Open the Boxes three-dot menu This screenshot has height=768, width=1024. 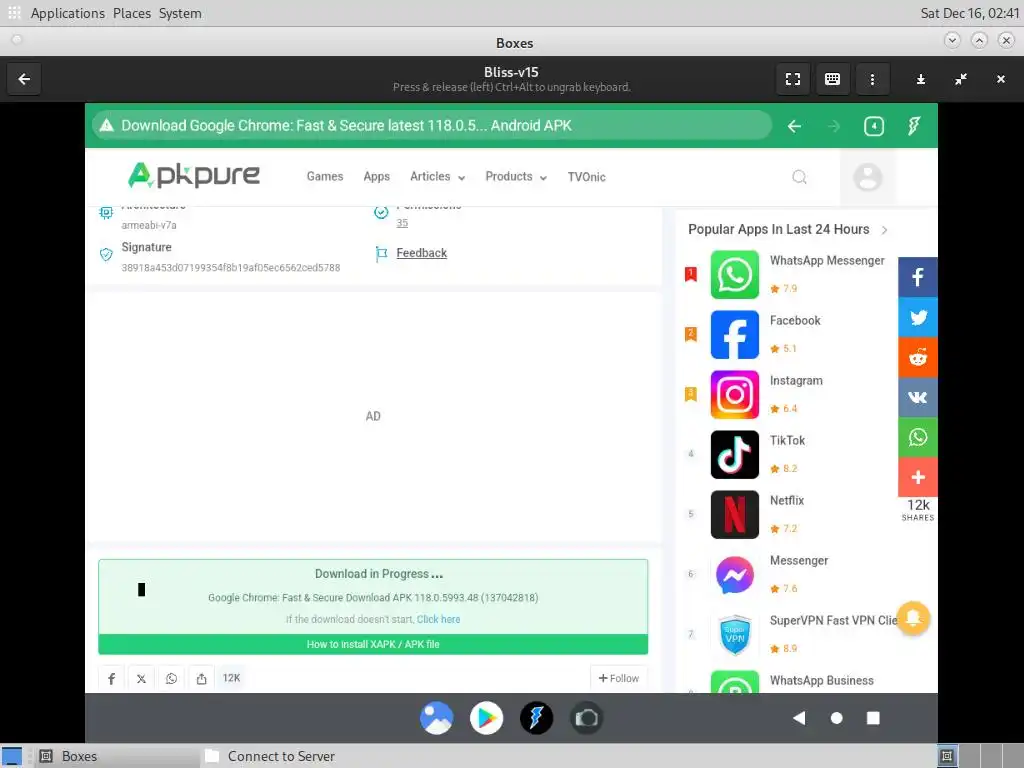click(x=872, y=79)
